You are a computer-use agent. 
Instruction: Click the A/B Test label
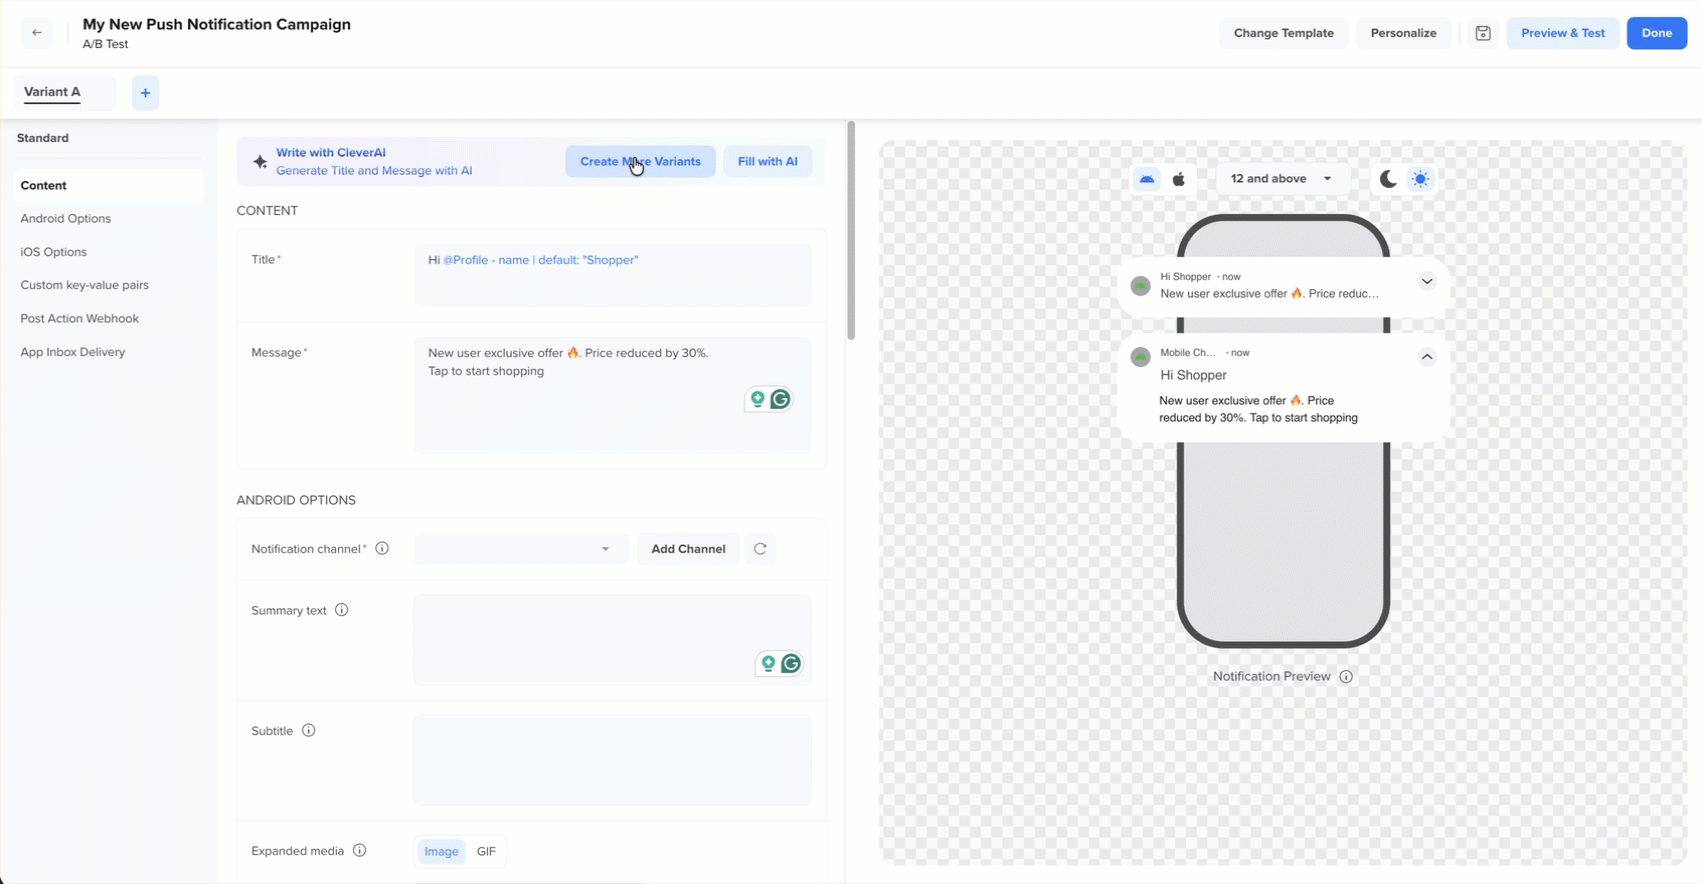(105, 45)
